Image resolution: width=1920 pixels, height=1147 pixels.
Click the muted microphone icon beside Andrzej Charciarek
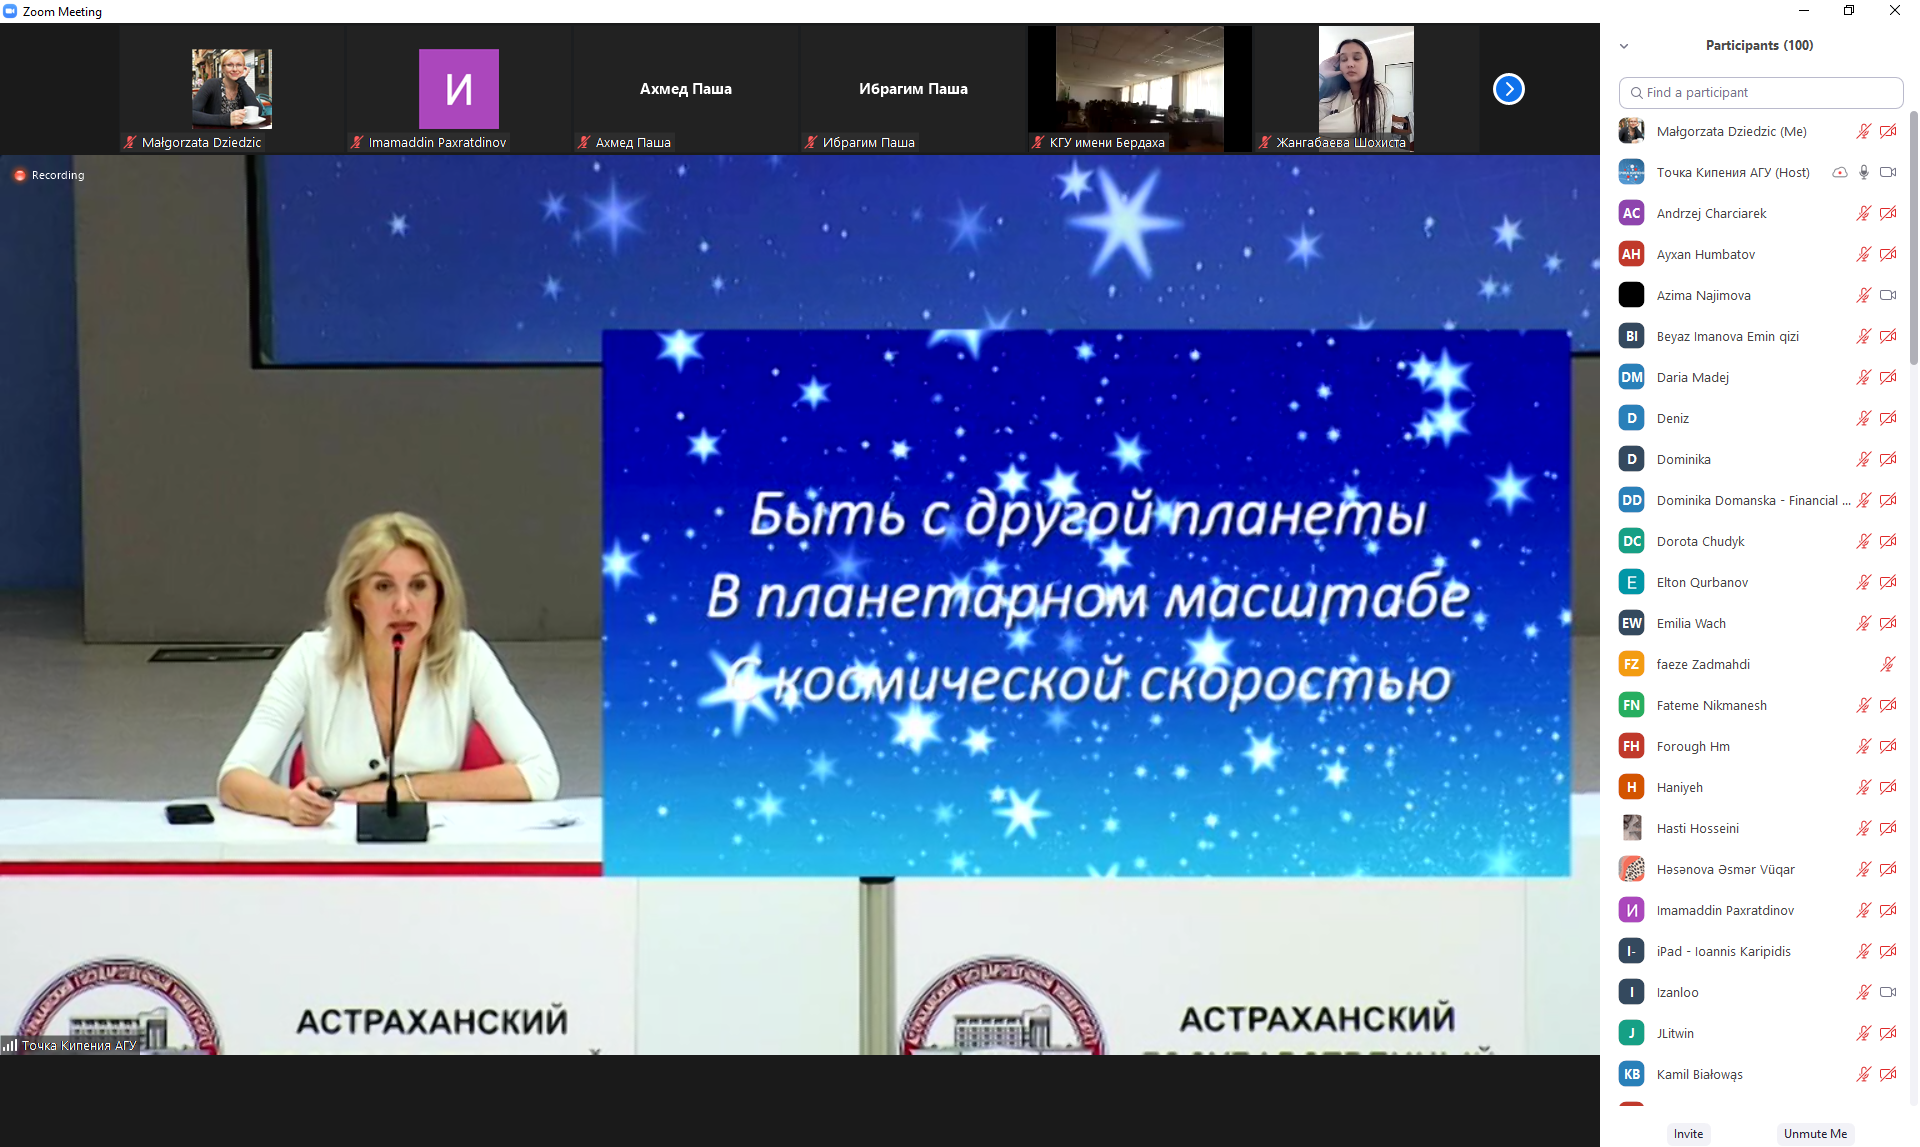1864,213
